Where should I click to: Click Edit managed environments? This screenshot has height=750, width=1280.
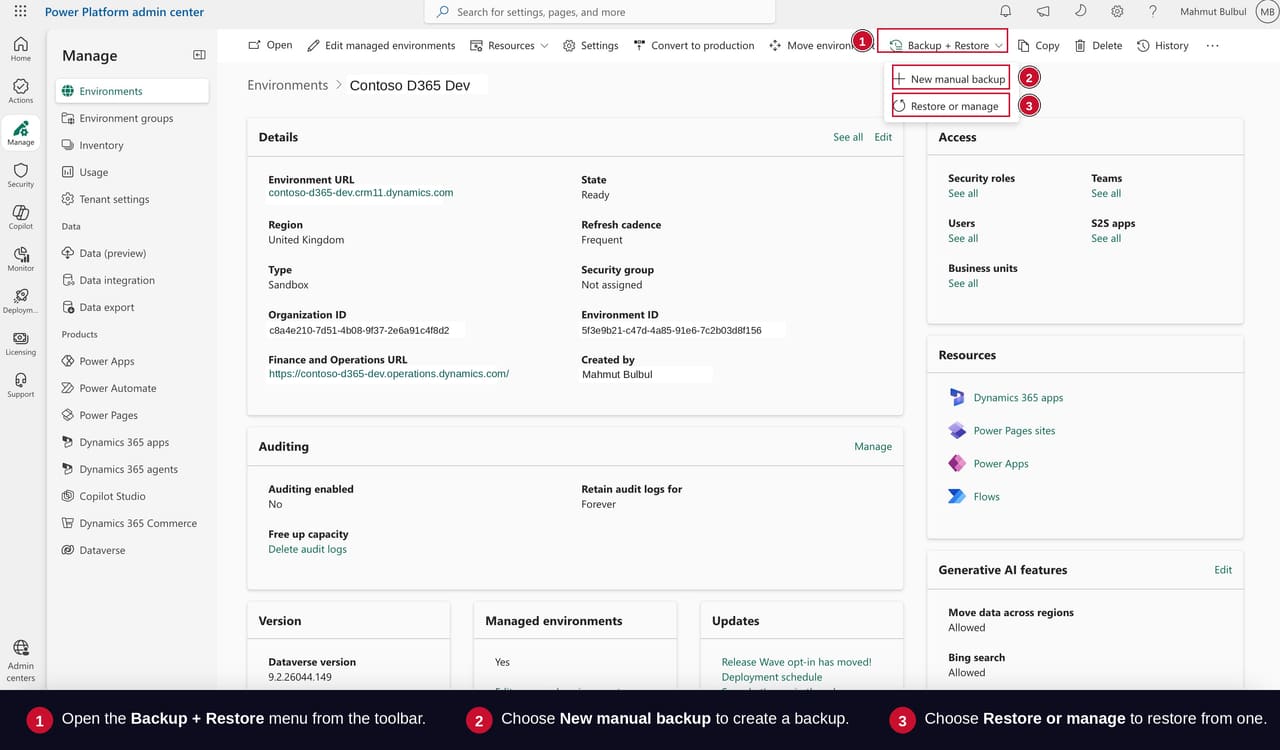coord(381,45)
